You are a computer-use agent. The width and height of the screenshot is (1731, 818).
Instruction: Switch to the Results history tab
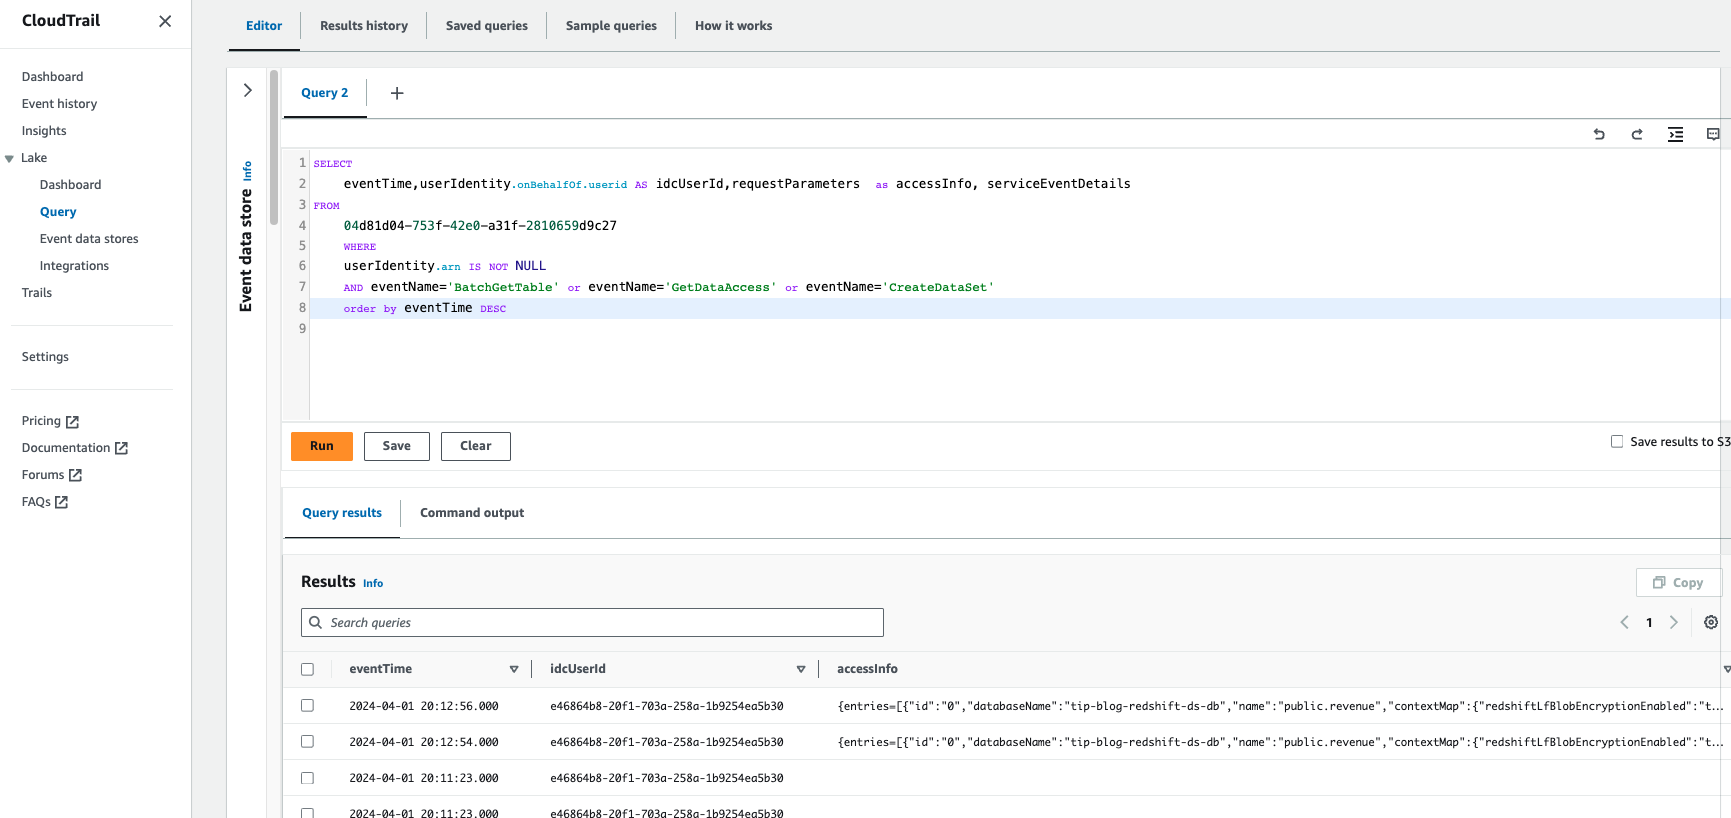pos(363,26)
